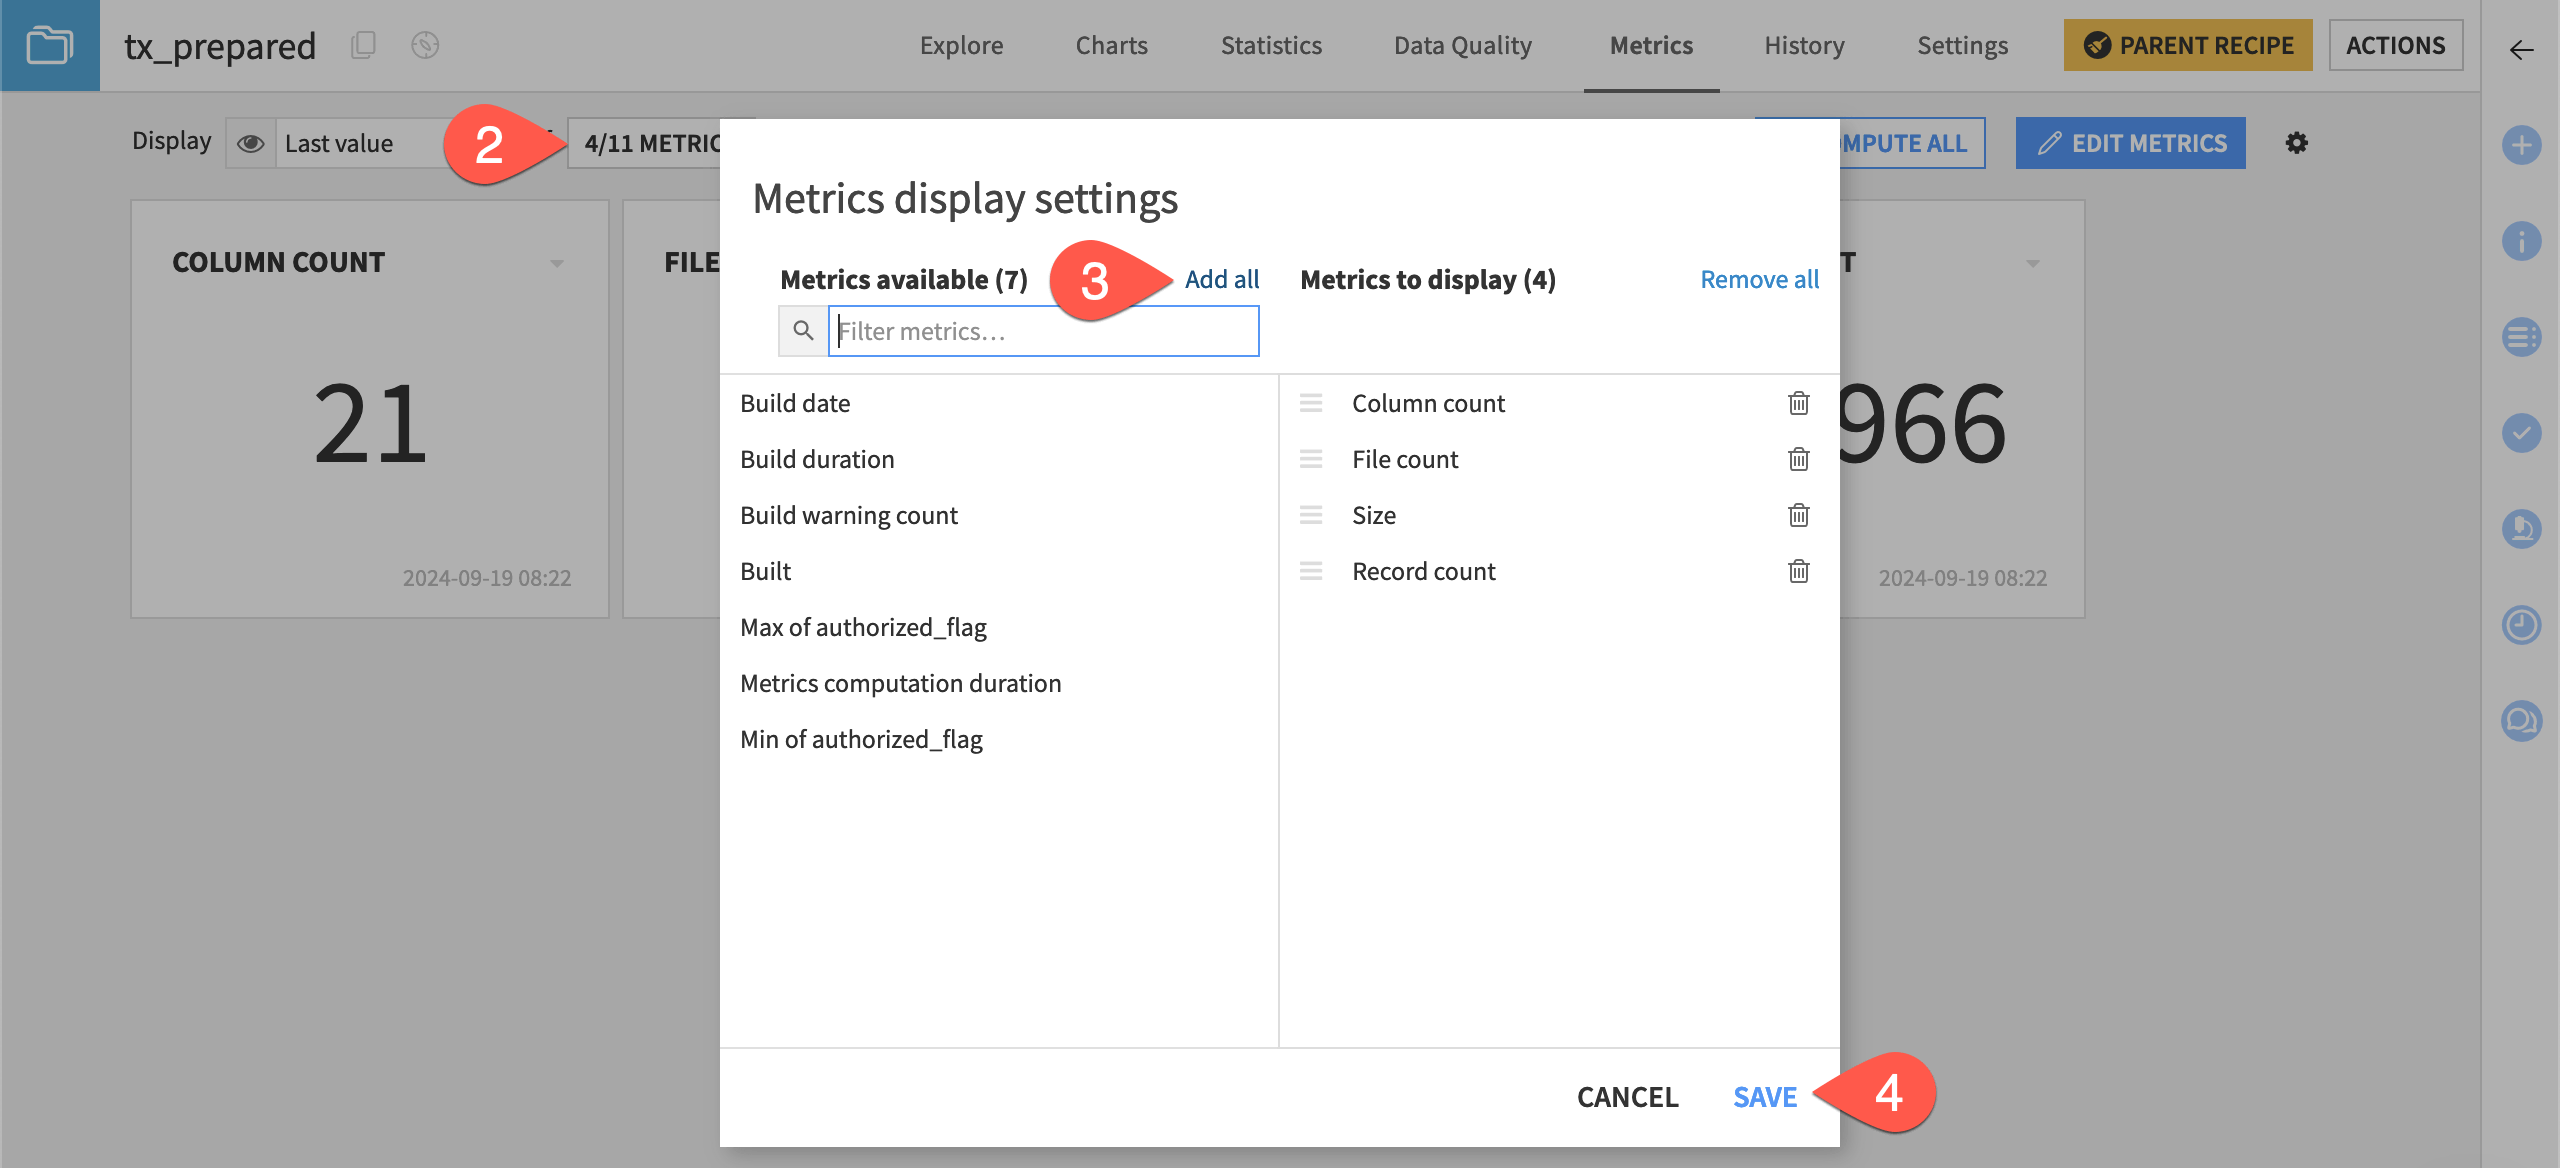This screenshot has width=2560, height=1168.
Task: Click Remove all to clear display metrics
Action: pyautogui.click(x=1760, y=278)
